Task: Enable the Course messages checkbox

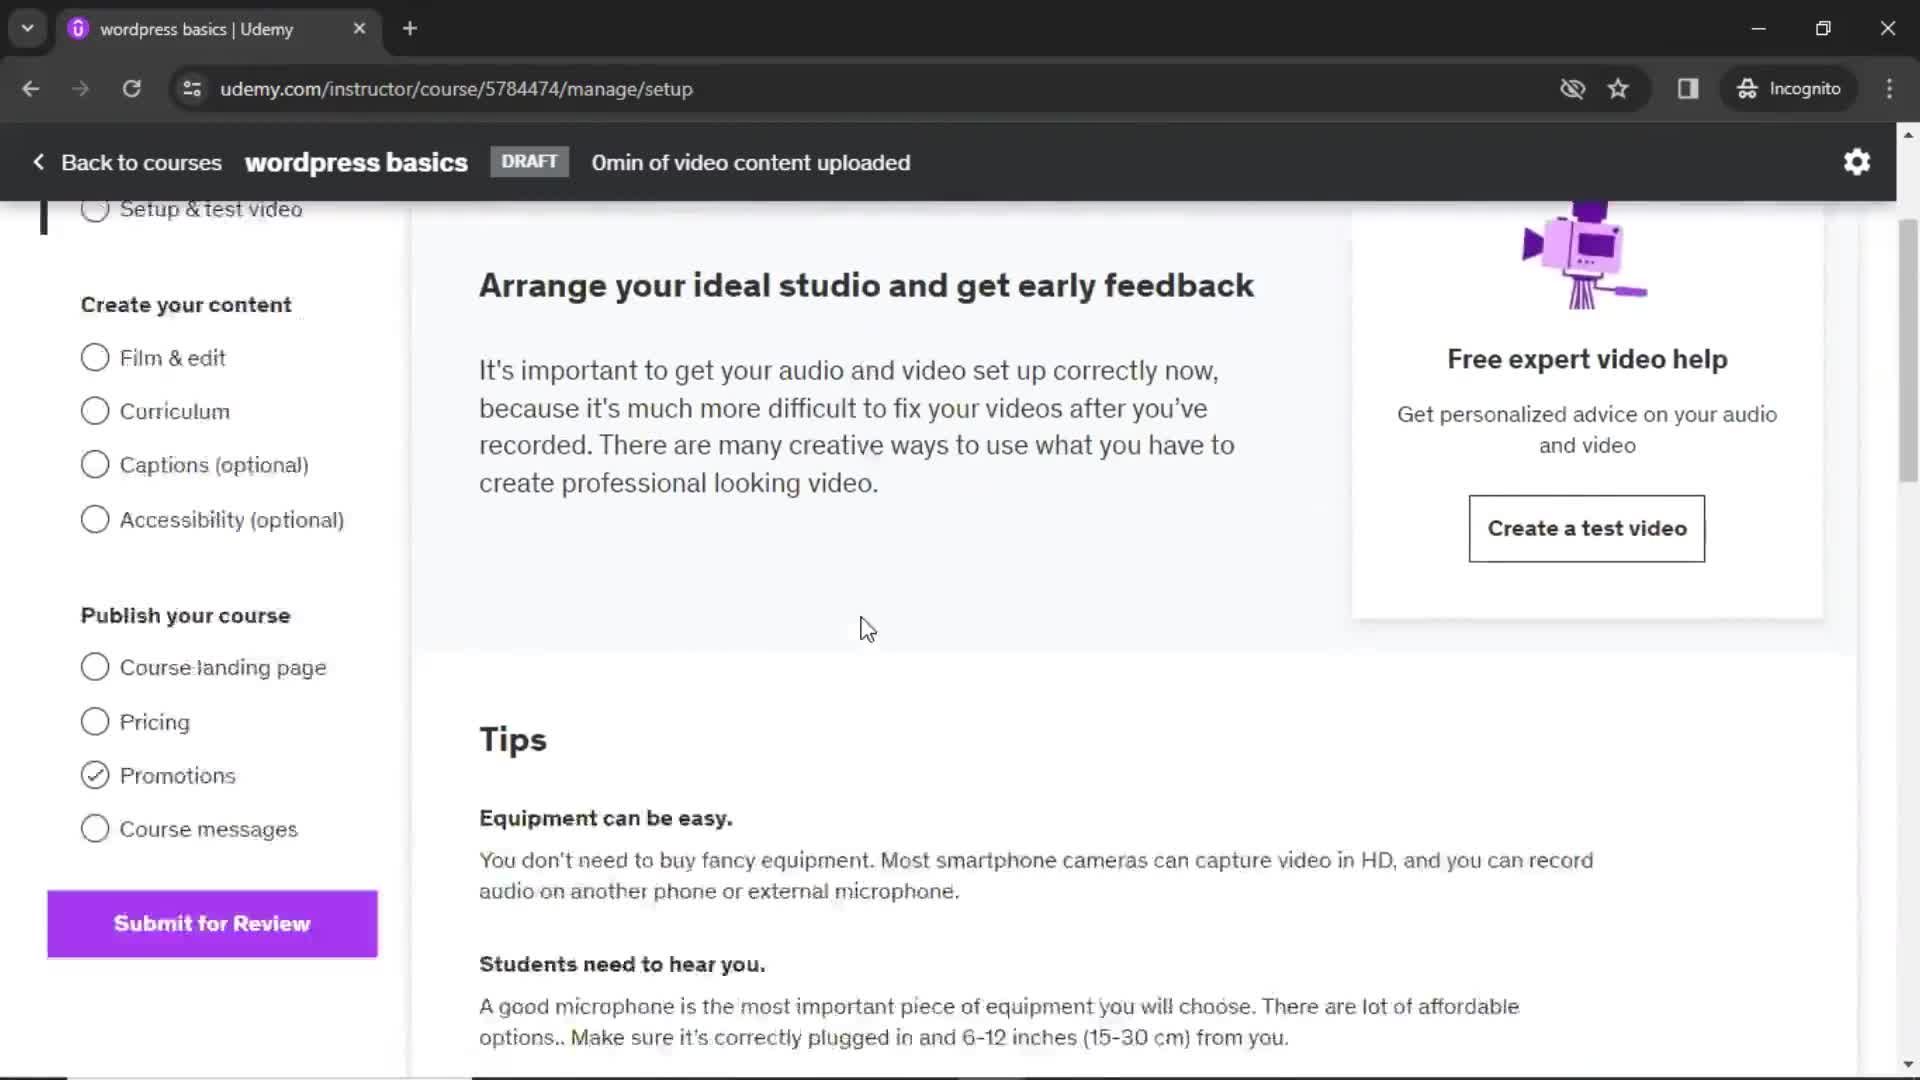Action: coord(94,829)
